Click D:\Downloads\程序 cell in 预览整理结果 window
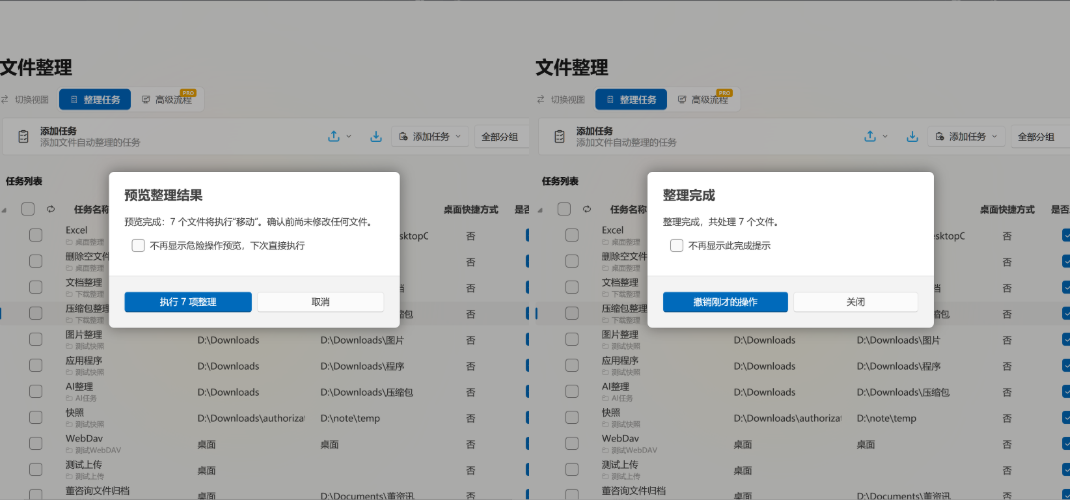The width and height of the screenshot is (1070, 500). point(362,366)
